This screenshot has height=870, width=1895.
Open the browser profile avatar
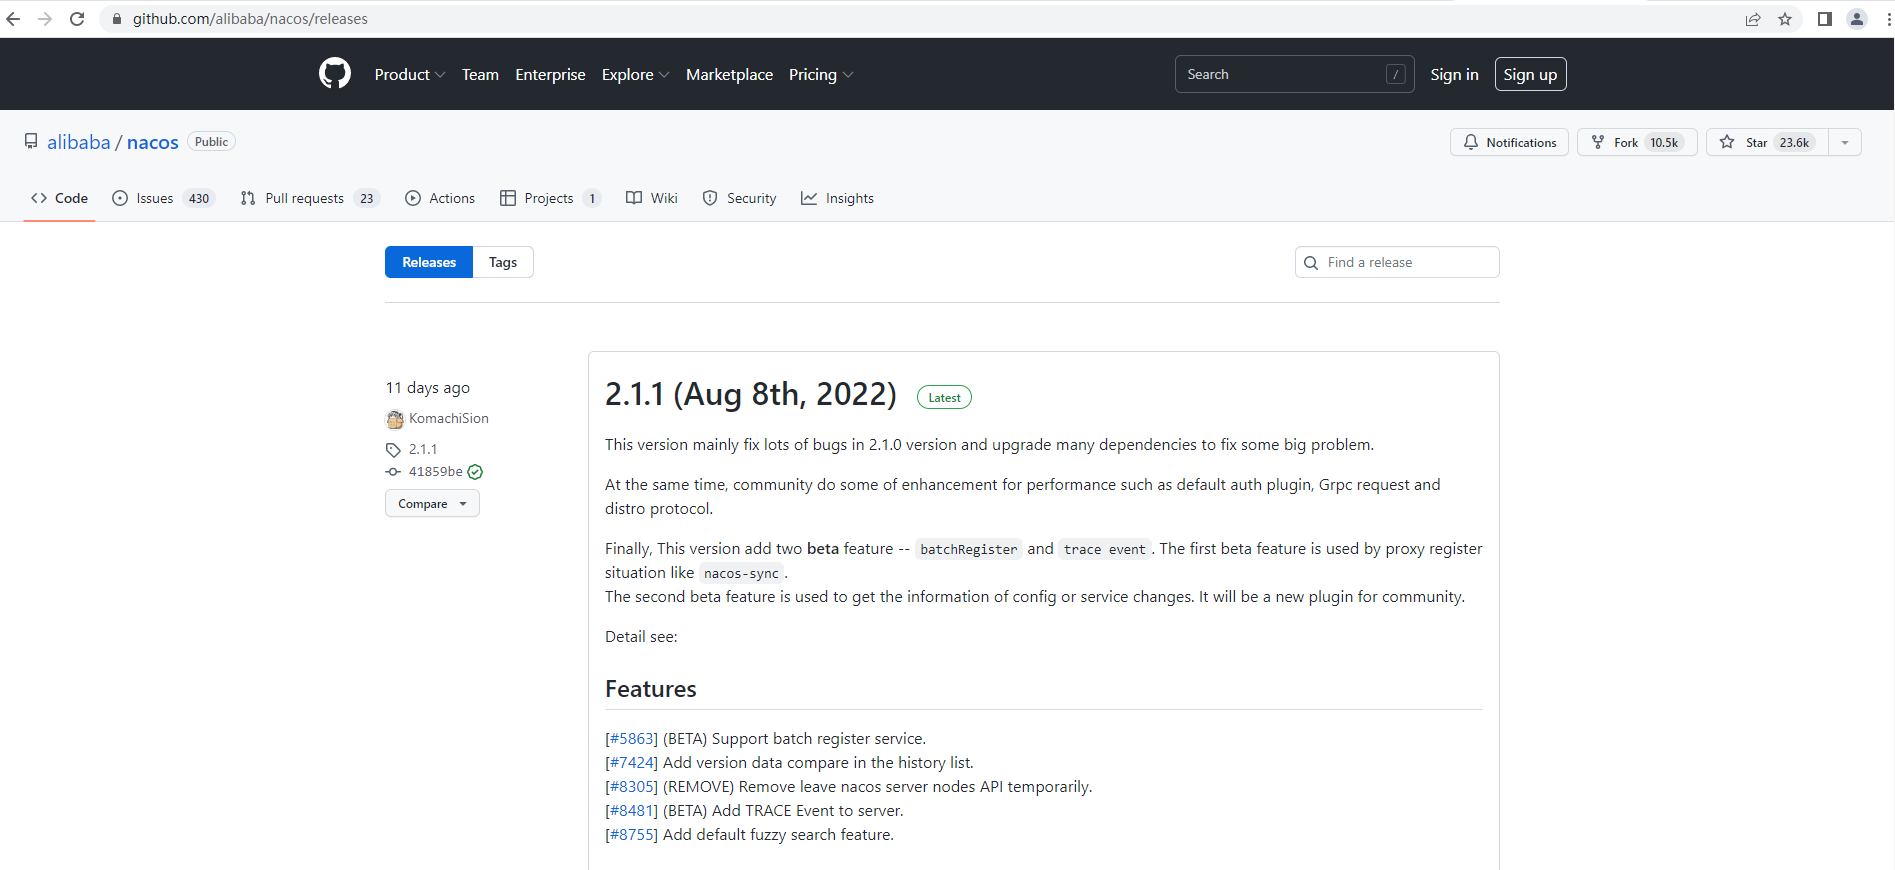[1857, 19]
